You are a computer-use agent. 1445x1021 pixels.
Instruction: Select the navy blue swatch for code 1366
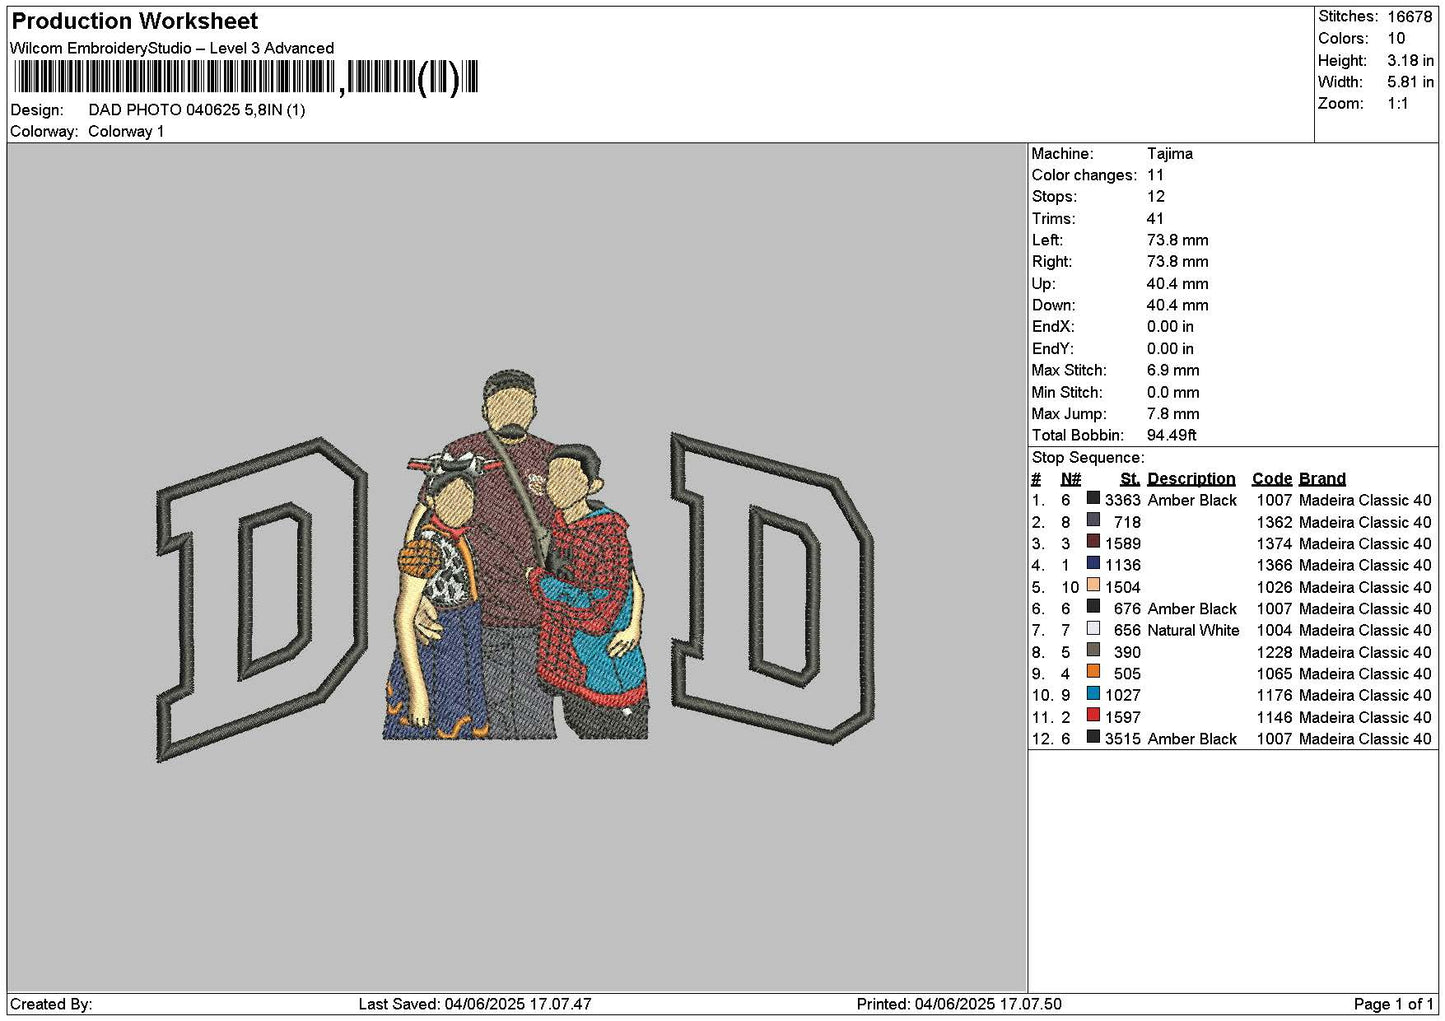1093,564
